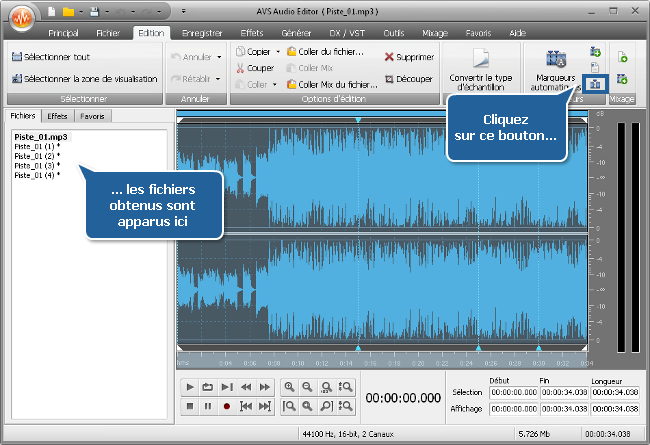Click the Sélection Début time field
Viewport: 650px width, 445px height.
click(514, 392)
